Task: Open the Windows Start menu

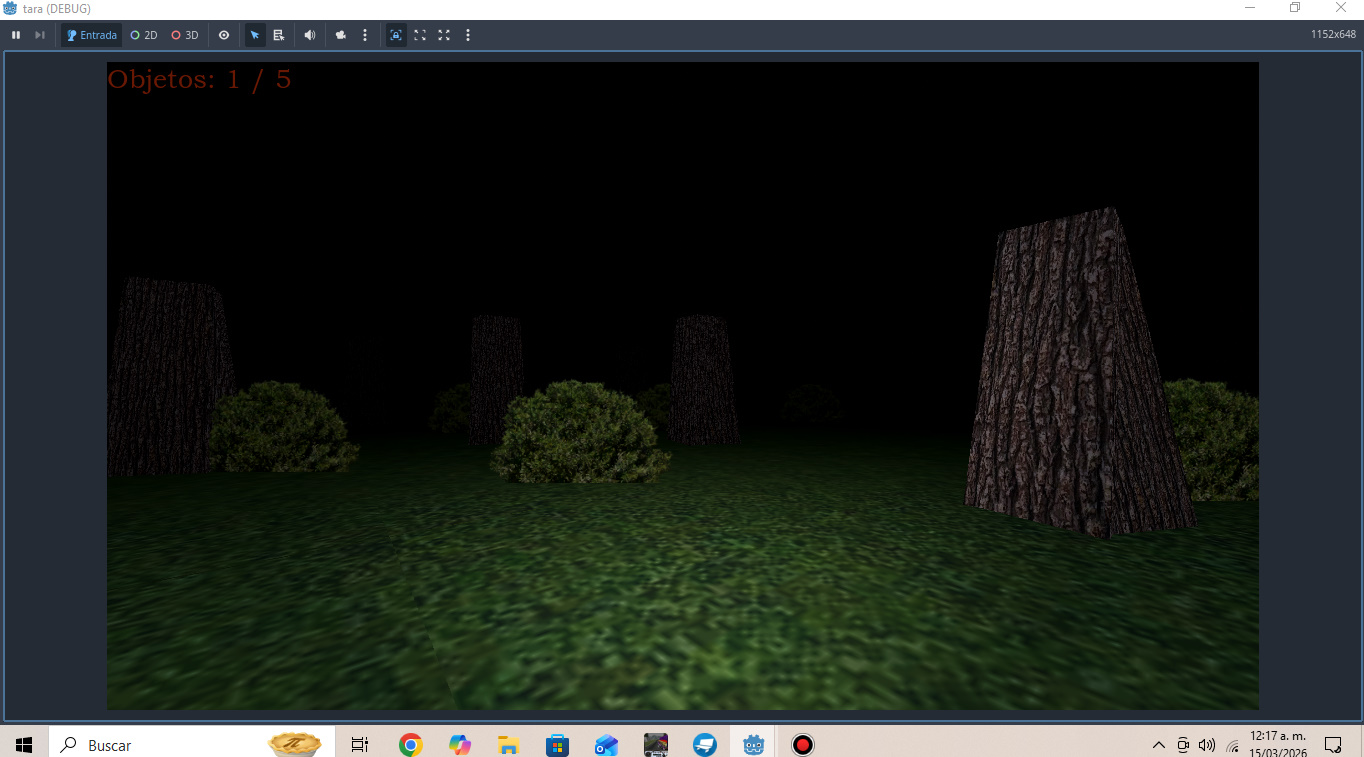Action: [x=24, y=745]
